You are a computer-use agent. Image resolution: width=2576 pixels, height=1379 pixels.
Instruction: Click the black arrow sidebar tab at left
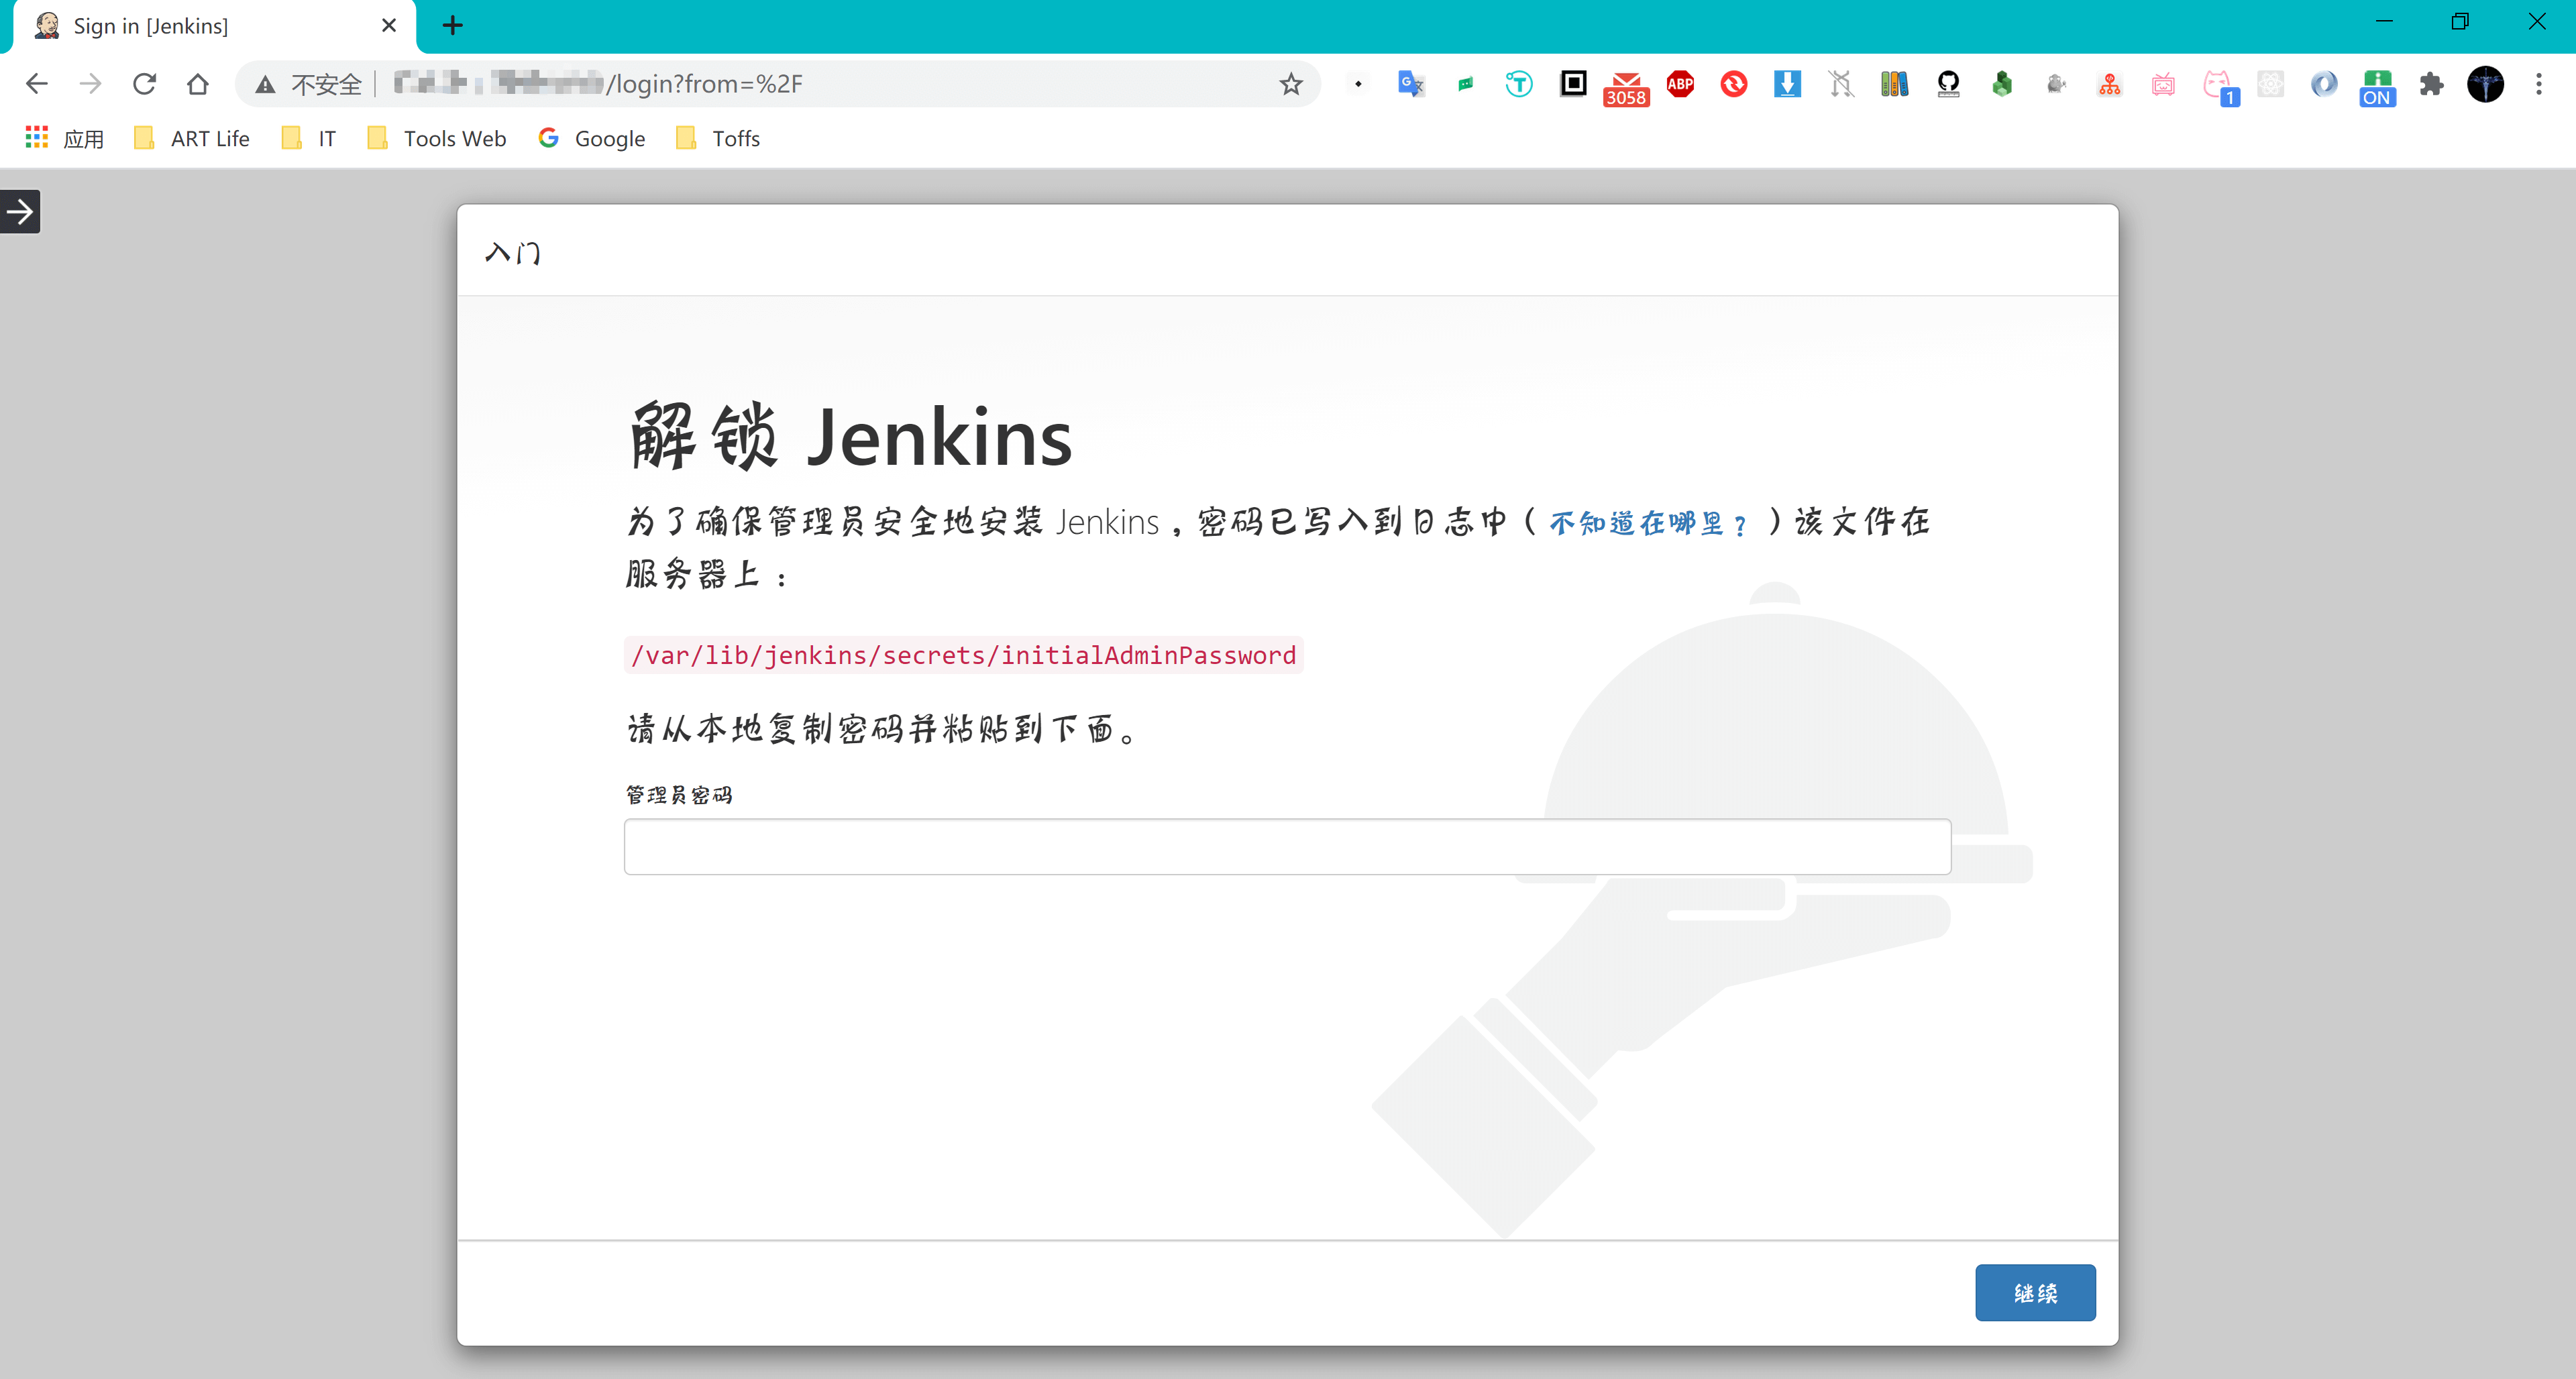(20, 211)
